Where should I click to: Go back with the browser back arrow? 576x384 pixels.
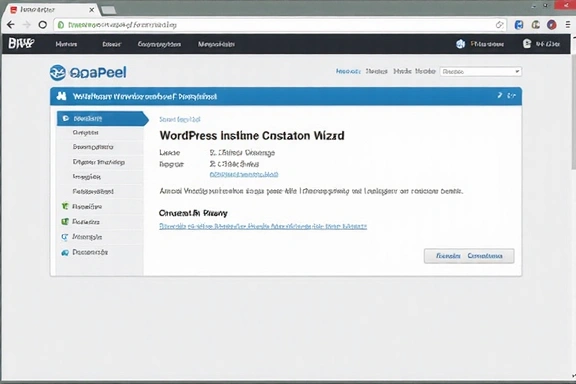11,25
